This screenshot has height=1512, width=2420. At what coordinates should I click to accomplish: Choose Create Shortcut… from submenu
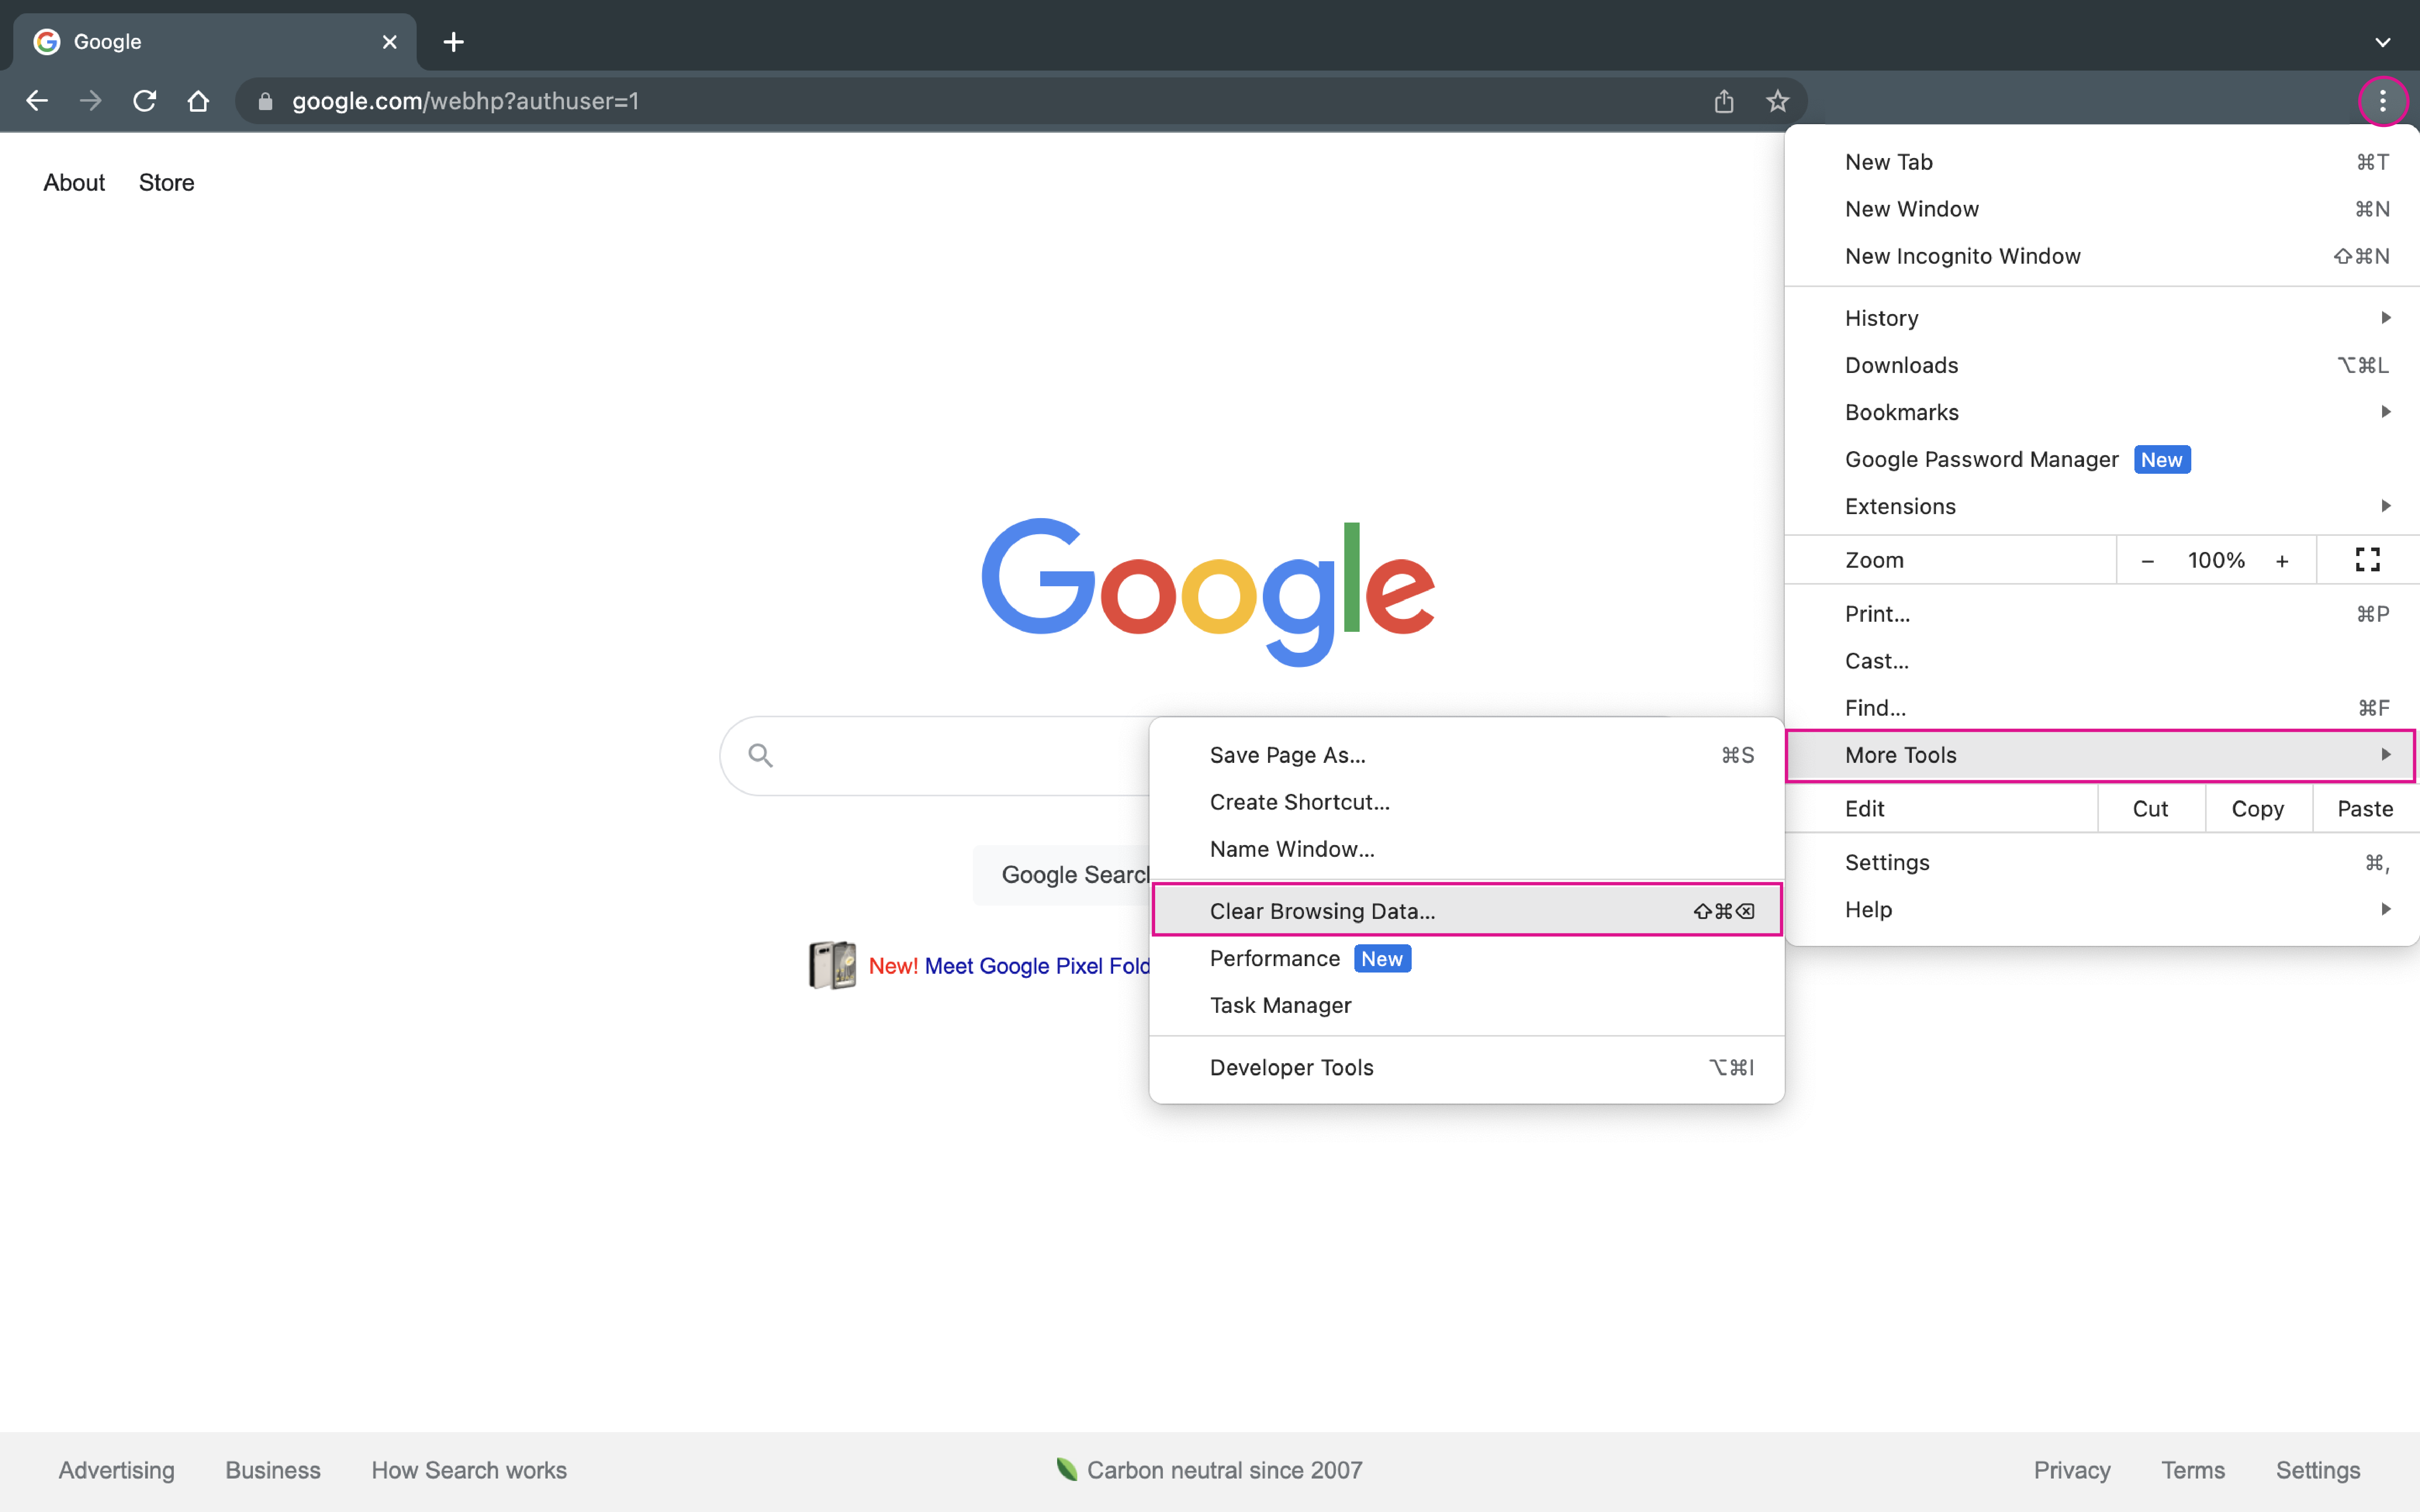[1467, 802]
